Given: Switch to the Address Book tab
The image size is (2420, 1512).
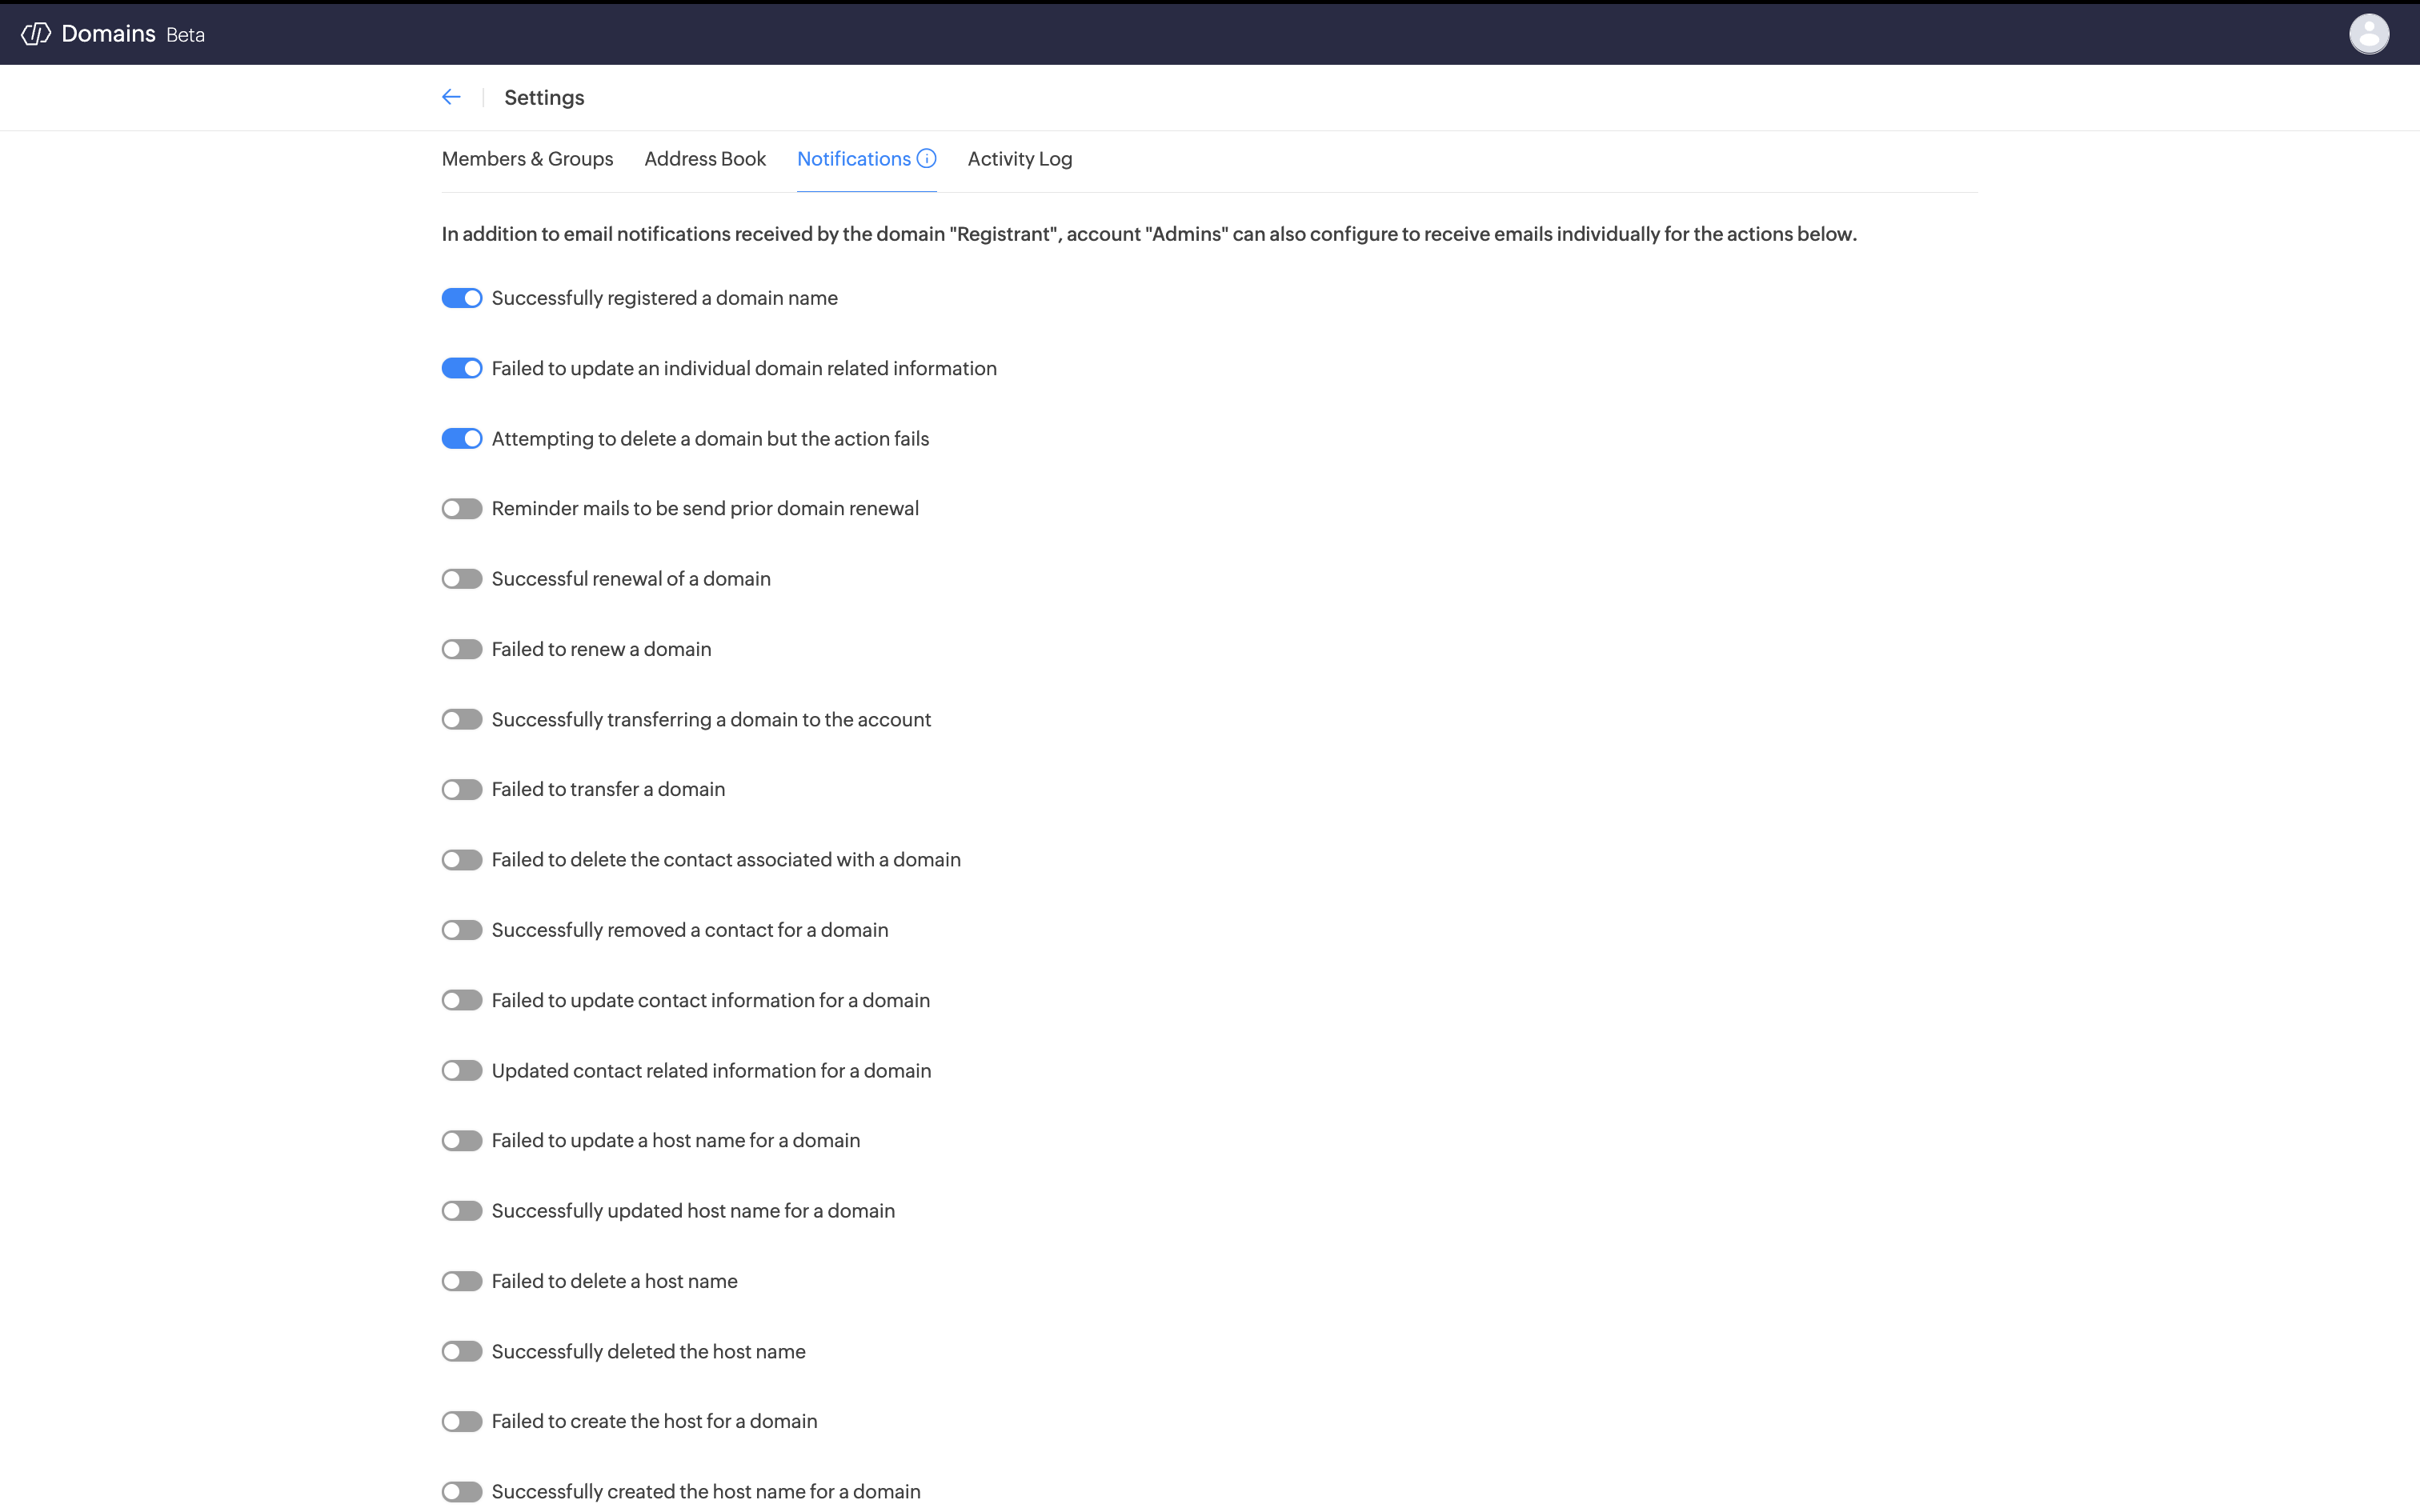Looking at the screenshot, I should [x=705, y=159].
